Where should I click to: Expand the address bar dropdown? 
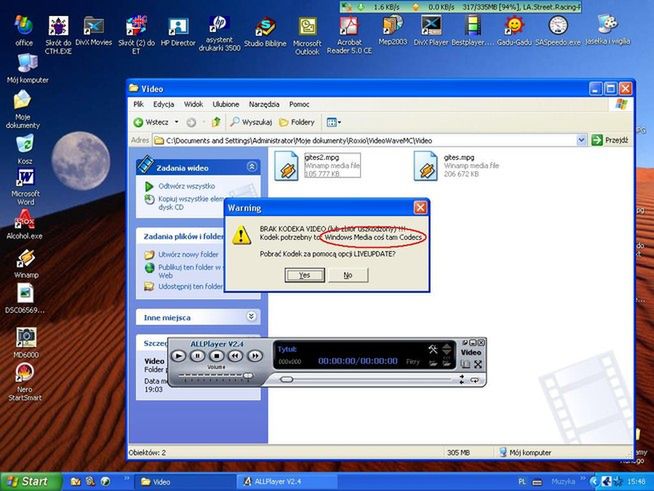click(x=581, y=141)
